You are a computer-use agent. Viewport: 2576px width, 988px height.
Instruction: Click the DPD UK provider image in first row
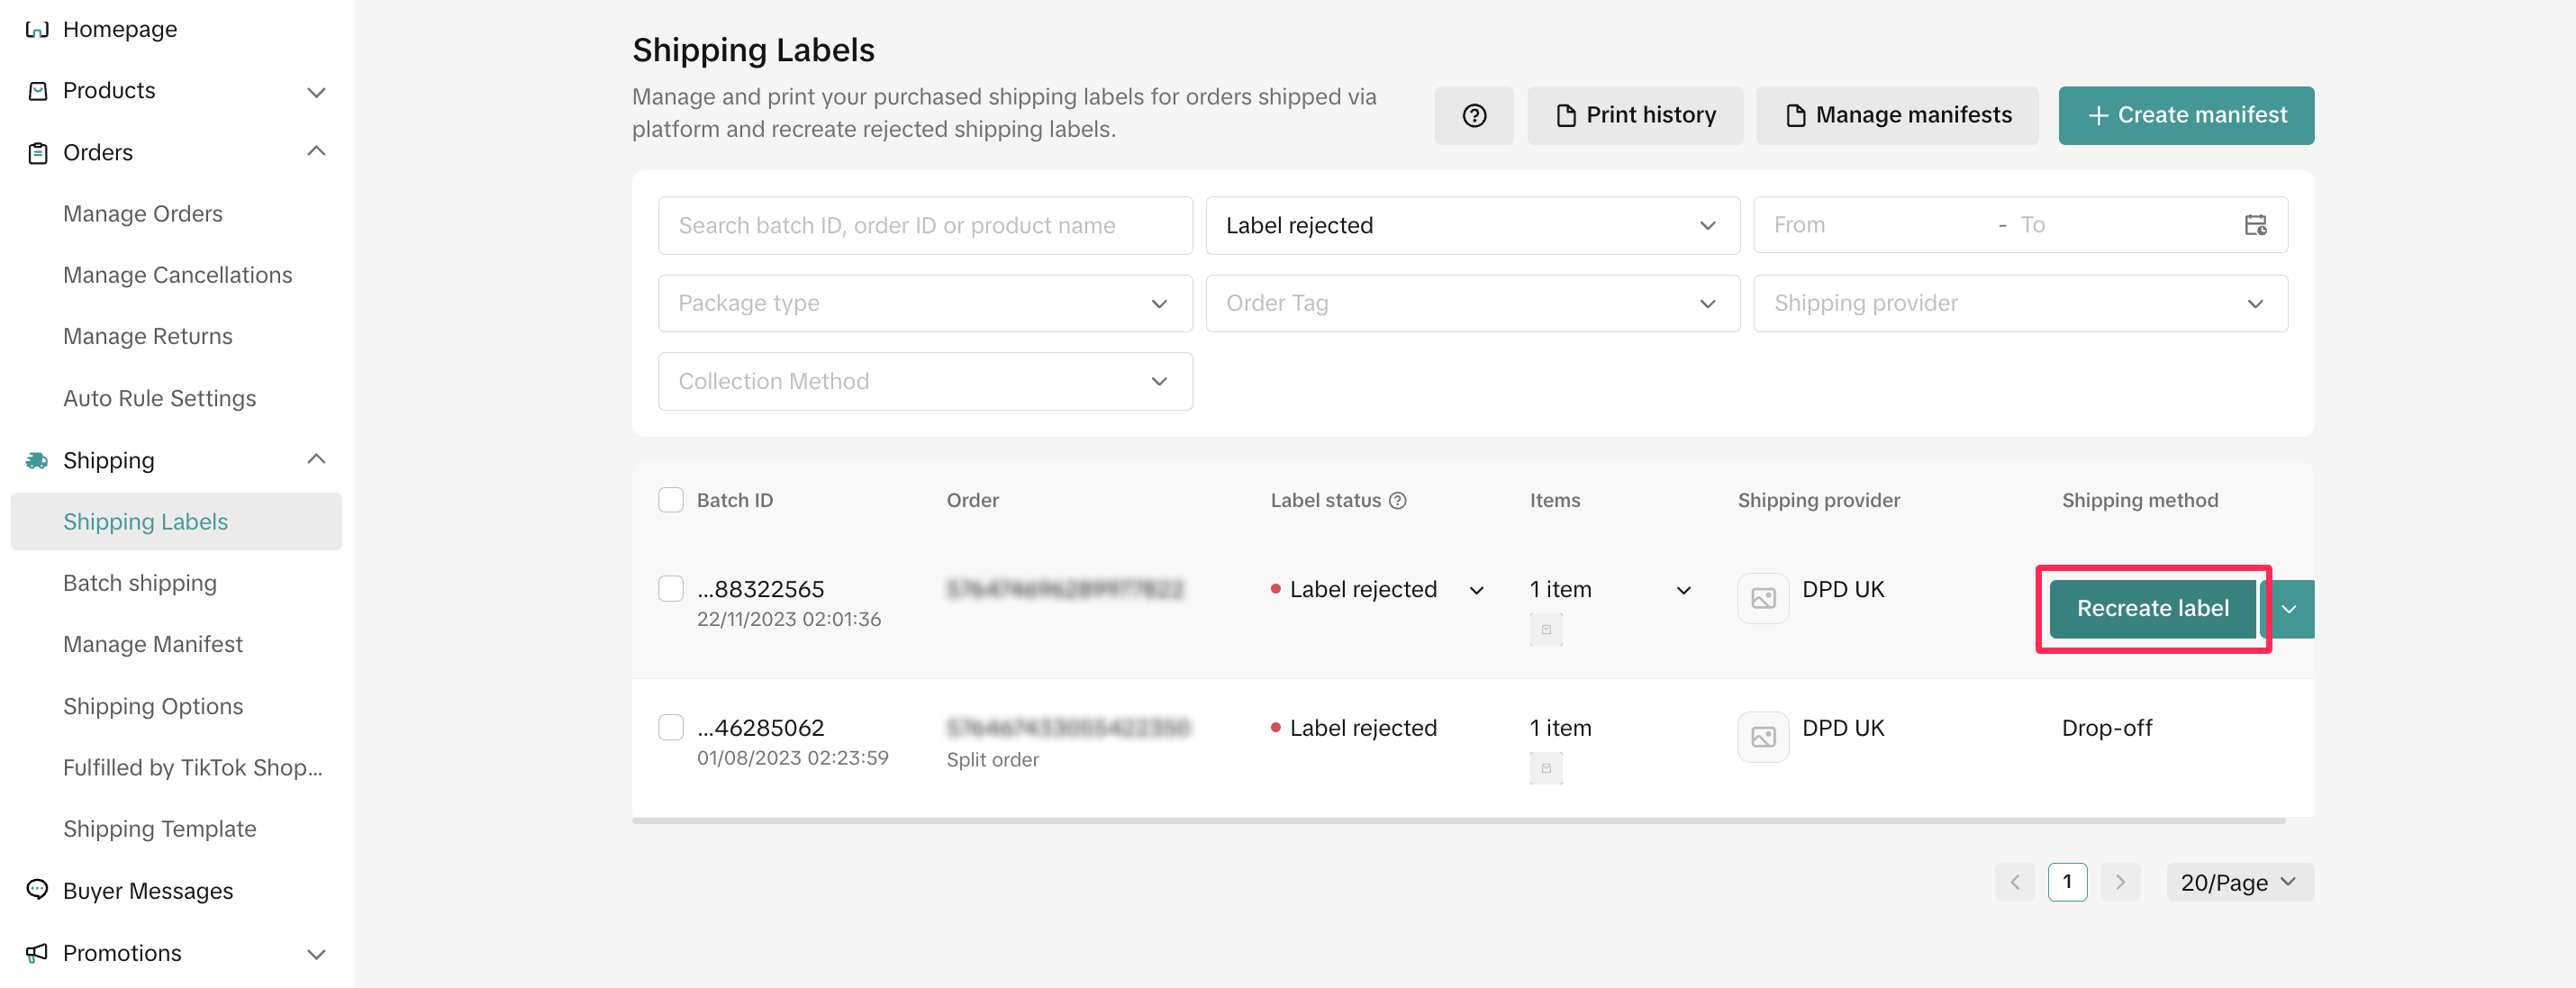(x=1762, y=598)
